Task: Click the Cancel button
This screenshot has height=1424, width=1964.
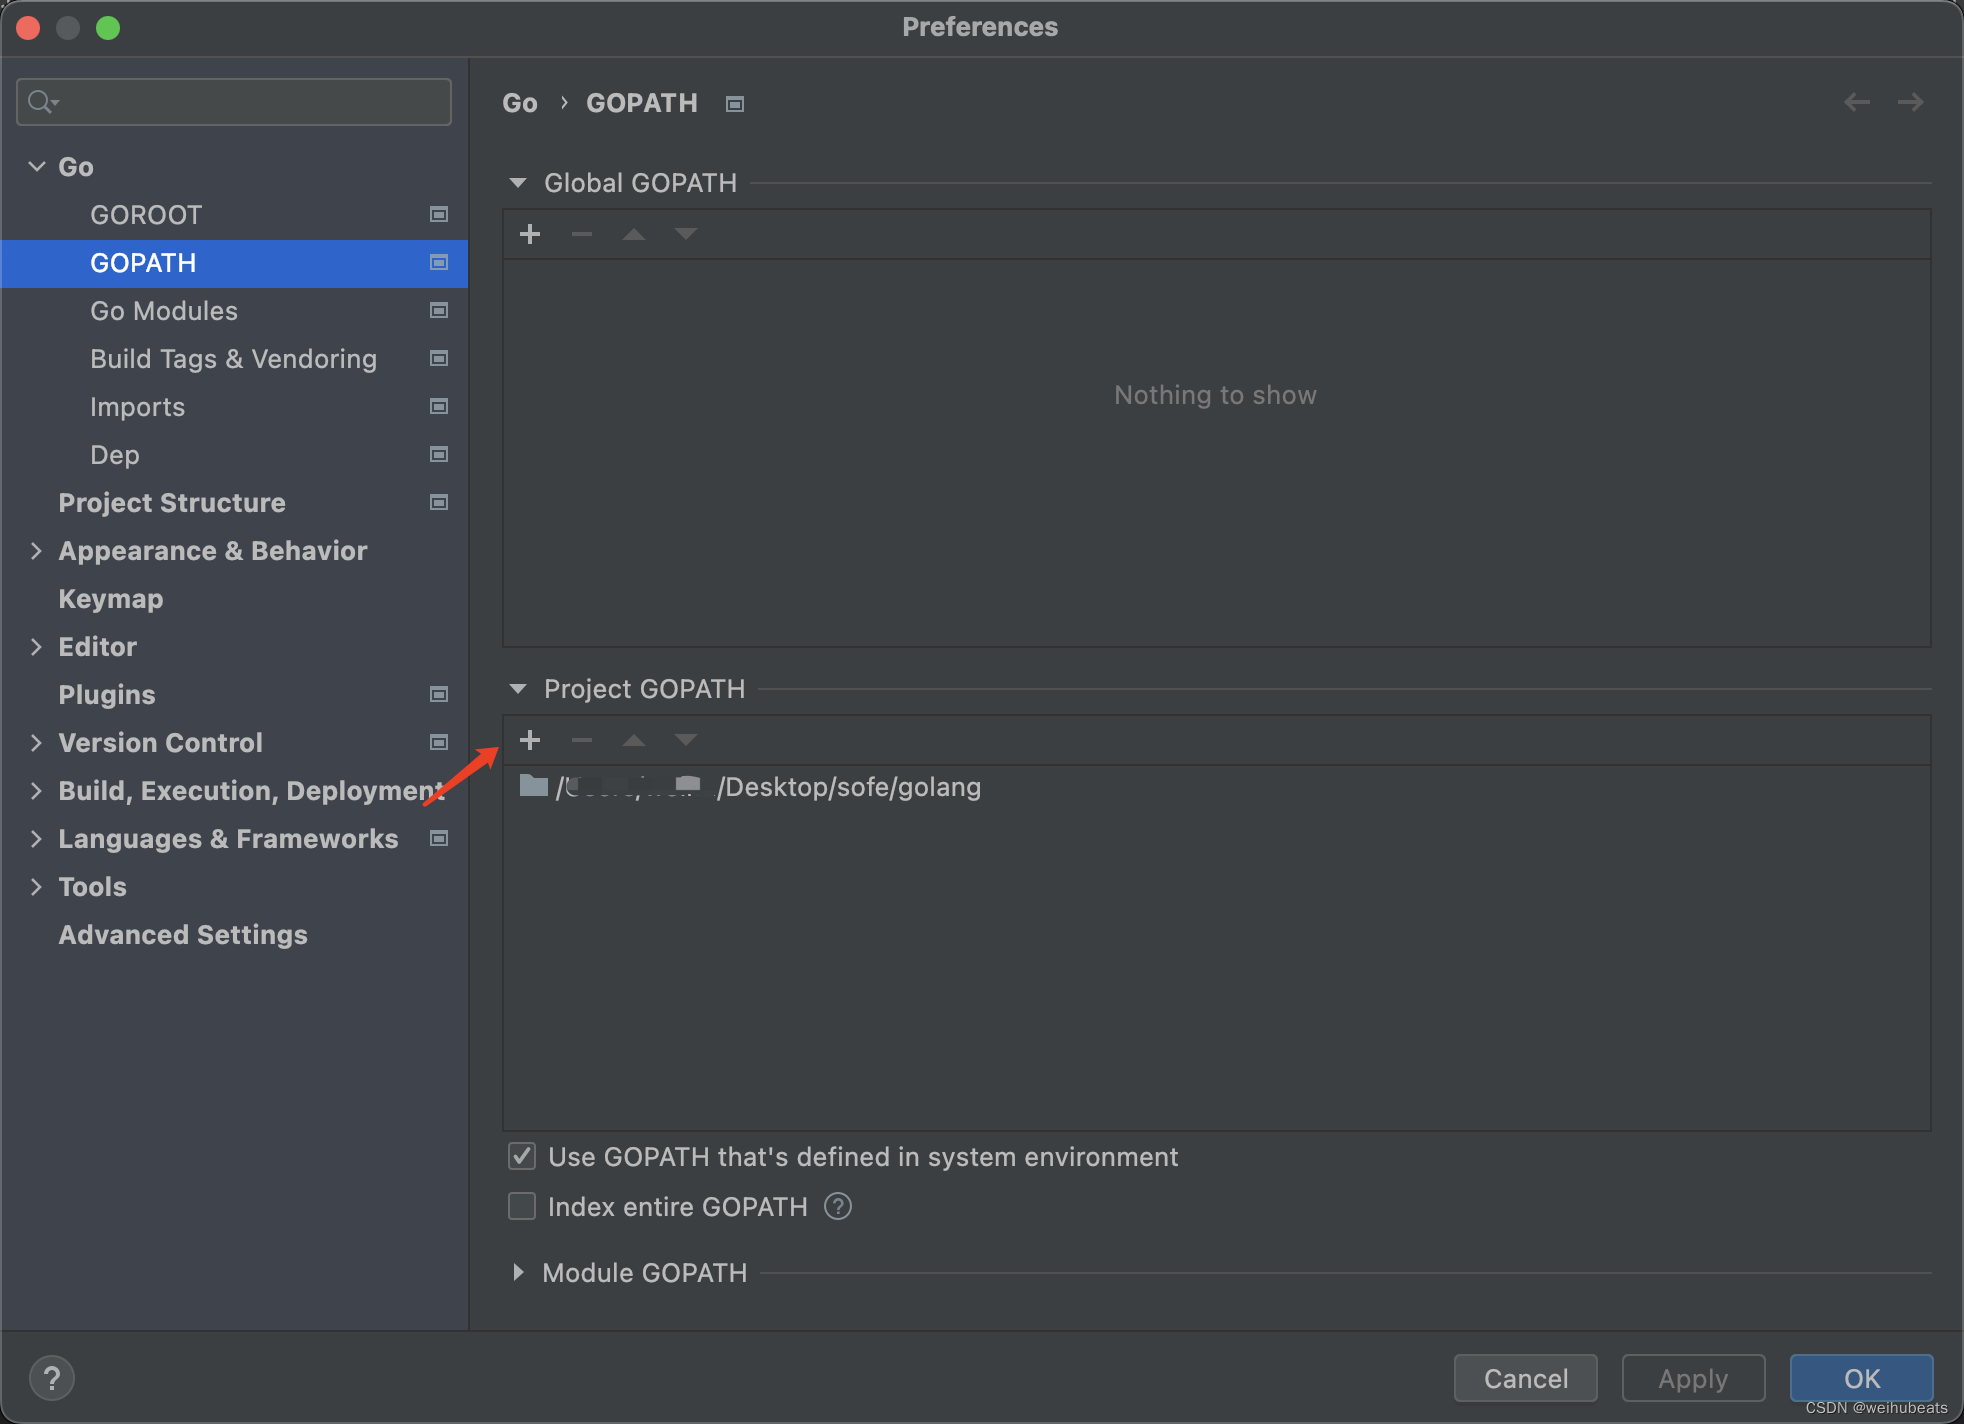Action: 1525,1377
